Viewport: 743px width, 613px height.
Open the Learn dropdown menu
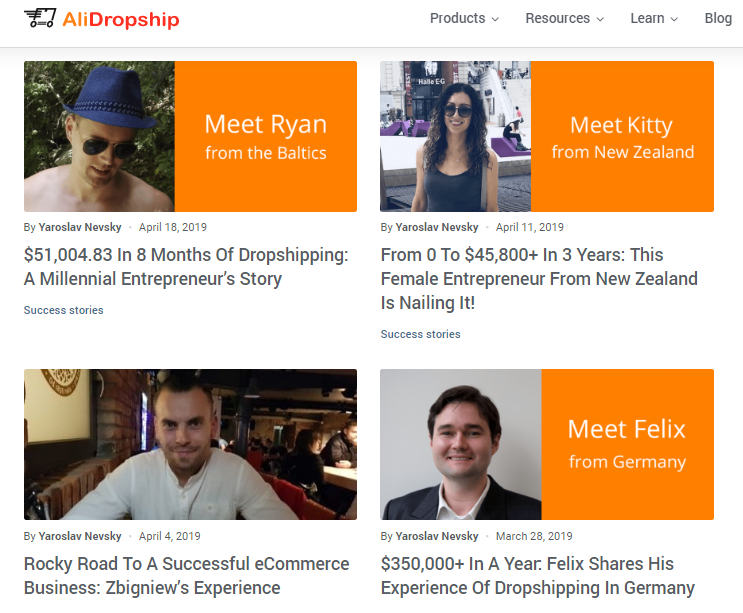click(654, 18)
